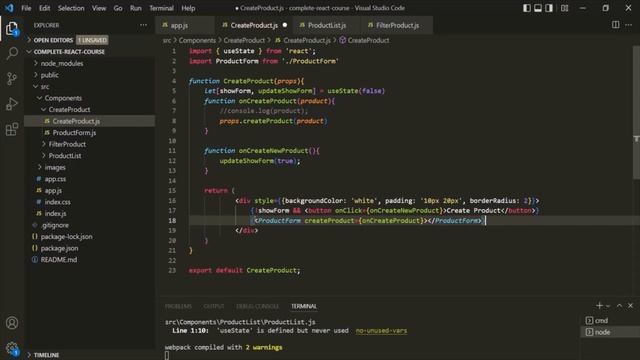Image resolution: width=640 pixels, height=360 pixels.
Task: Collapse the src folder
Action: tap(90, 87)
